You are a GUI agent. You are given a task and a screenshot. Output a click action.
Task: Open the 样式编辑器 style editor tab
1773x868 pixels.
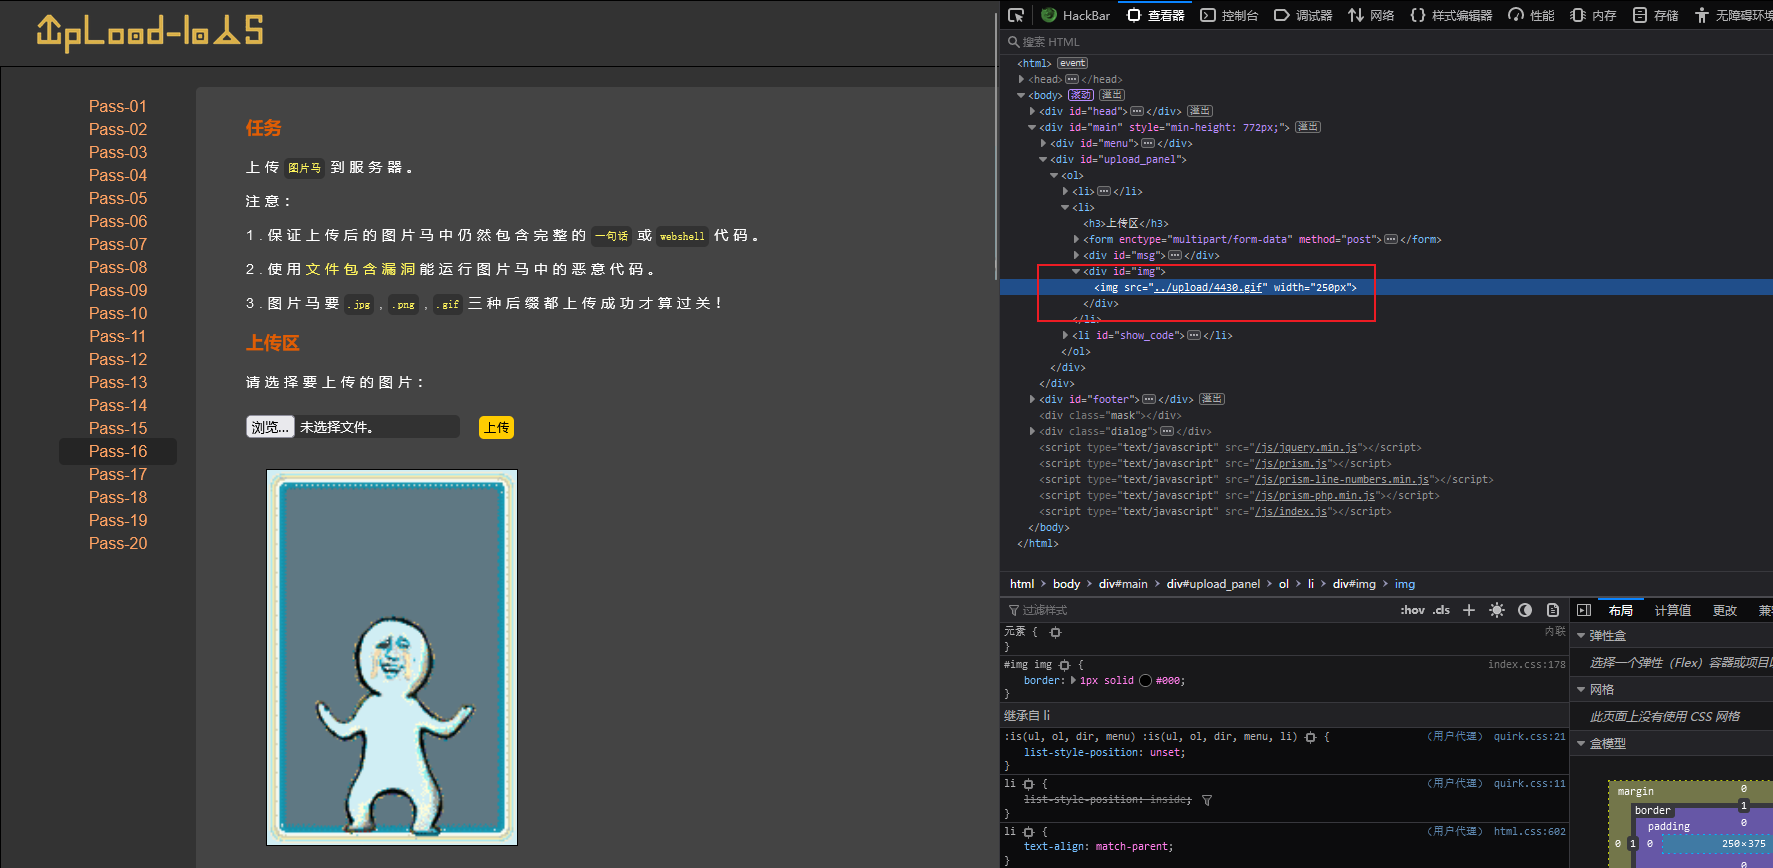tap(1451, 15)
